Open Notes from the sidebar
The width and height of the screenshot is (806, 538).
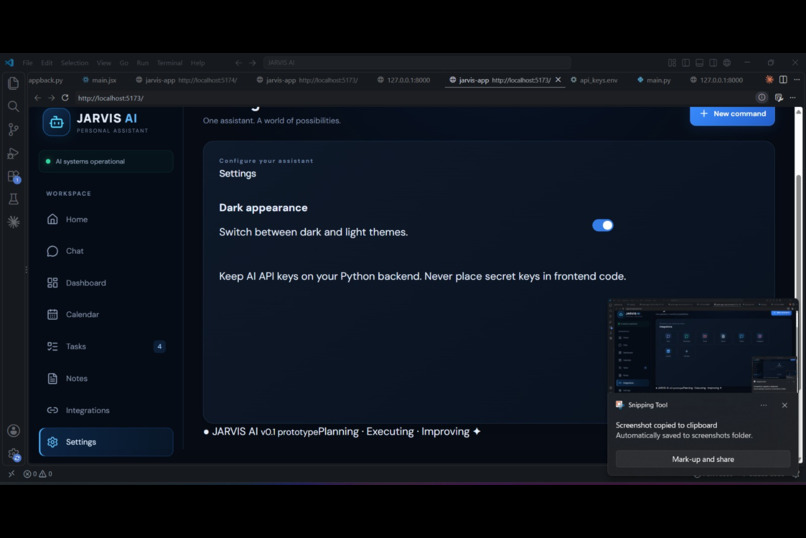click(x=106, y=378)
